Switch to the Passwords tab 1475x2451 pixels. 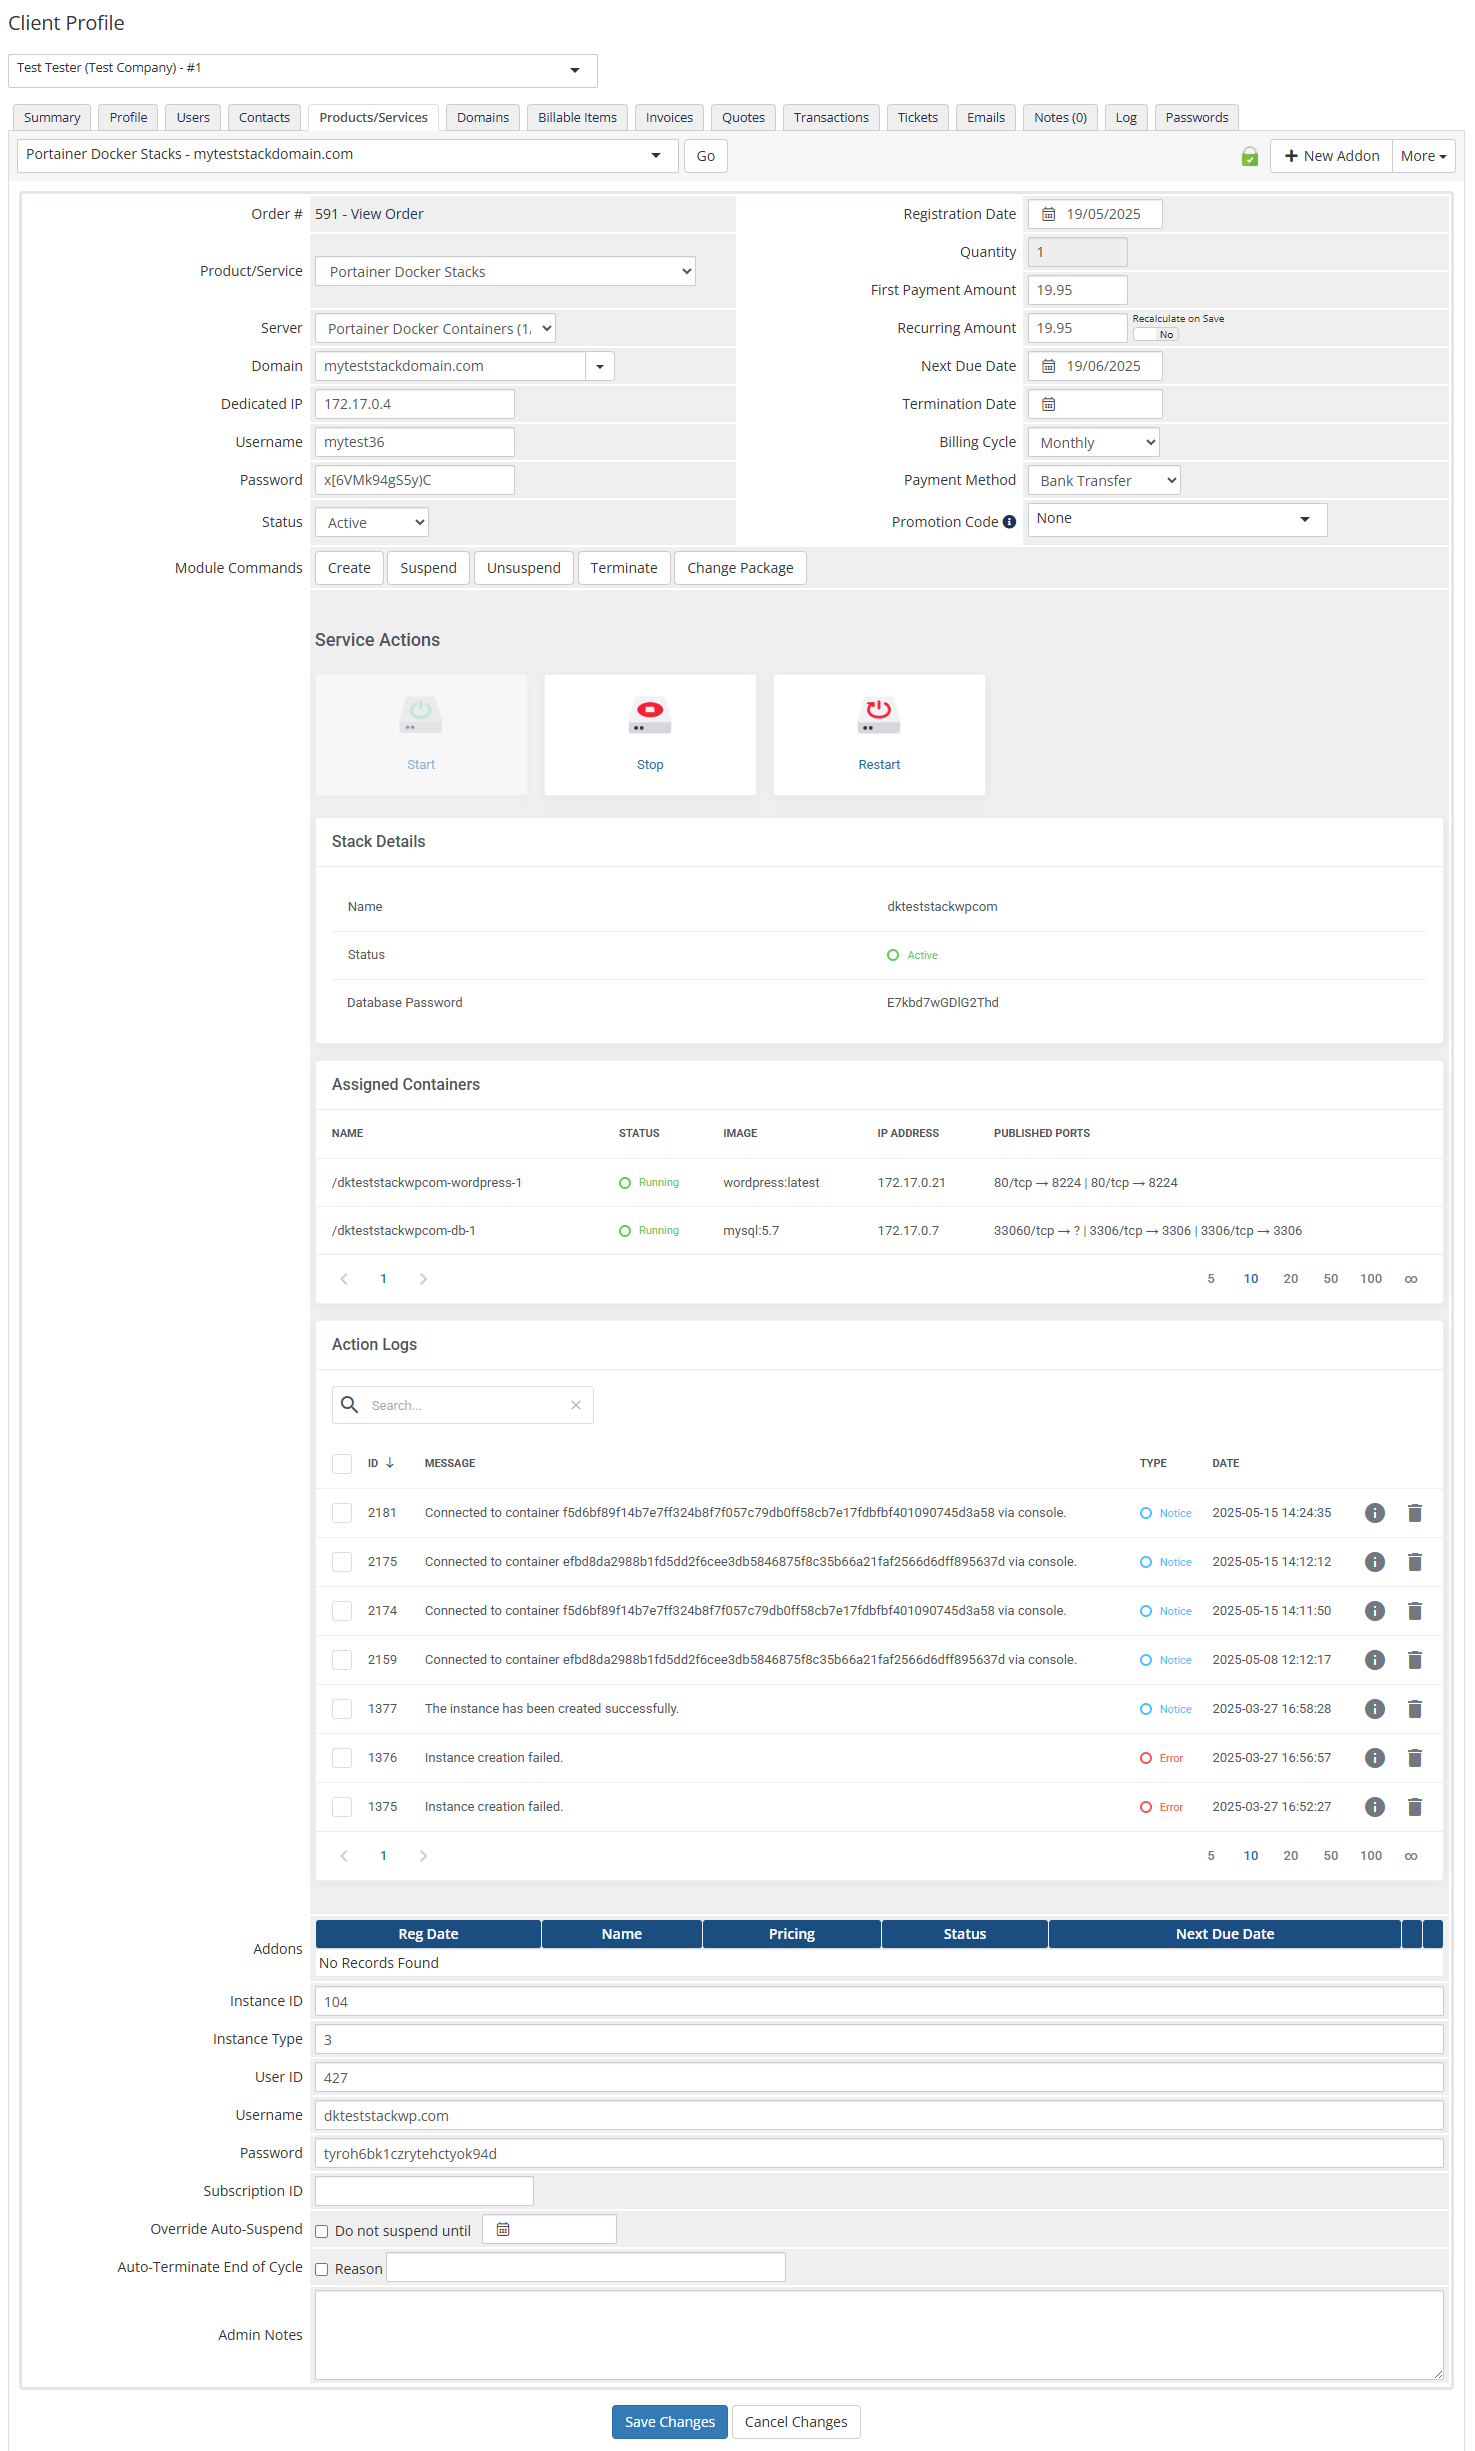pyautogui.click(x=1197, y=117)
